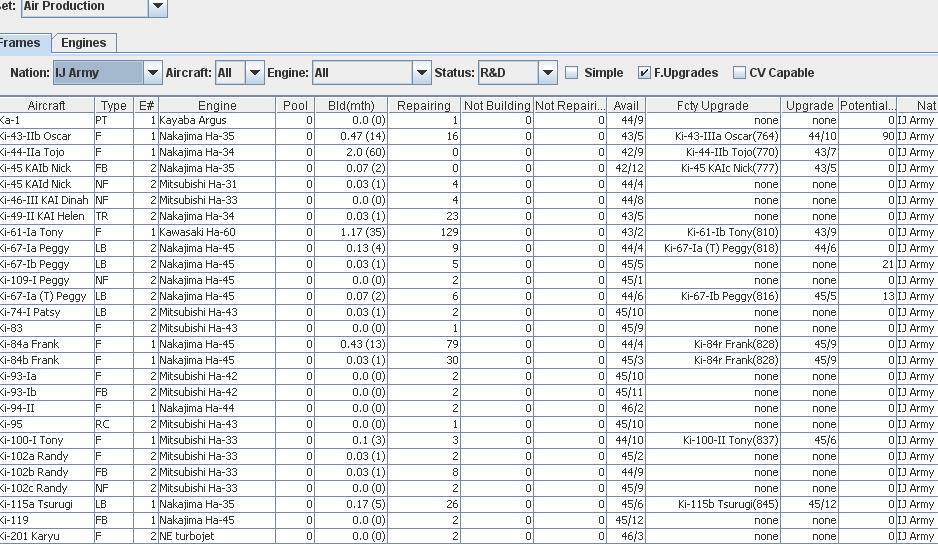This screenshot has height=545, width=938.
Task: Click the Fcty Upgrade column header
Action: coord(712,105)
